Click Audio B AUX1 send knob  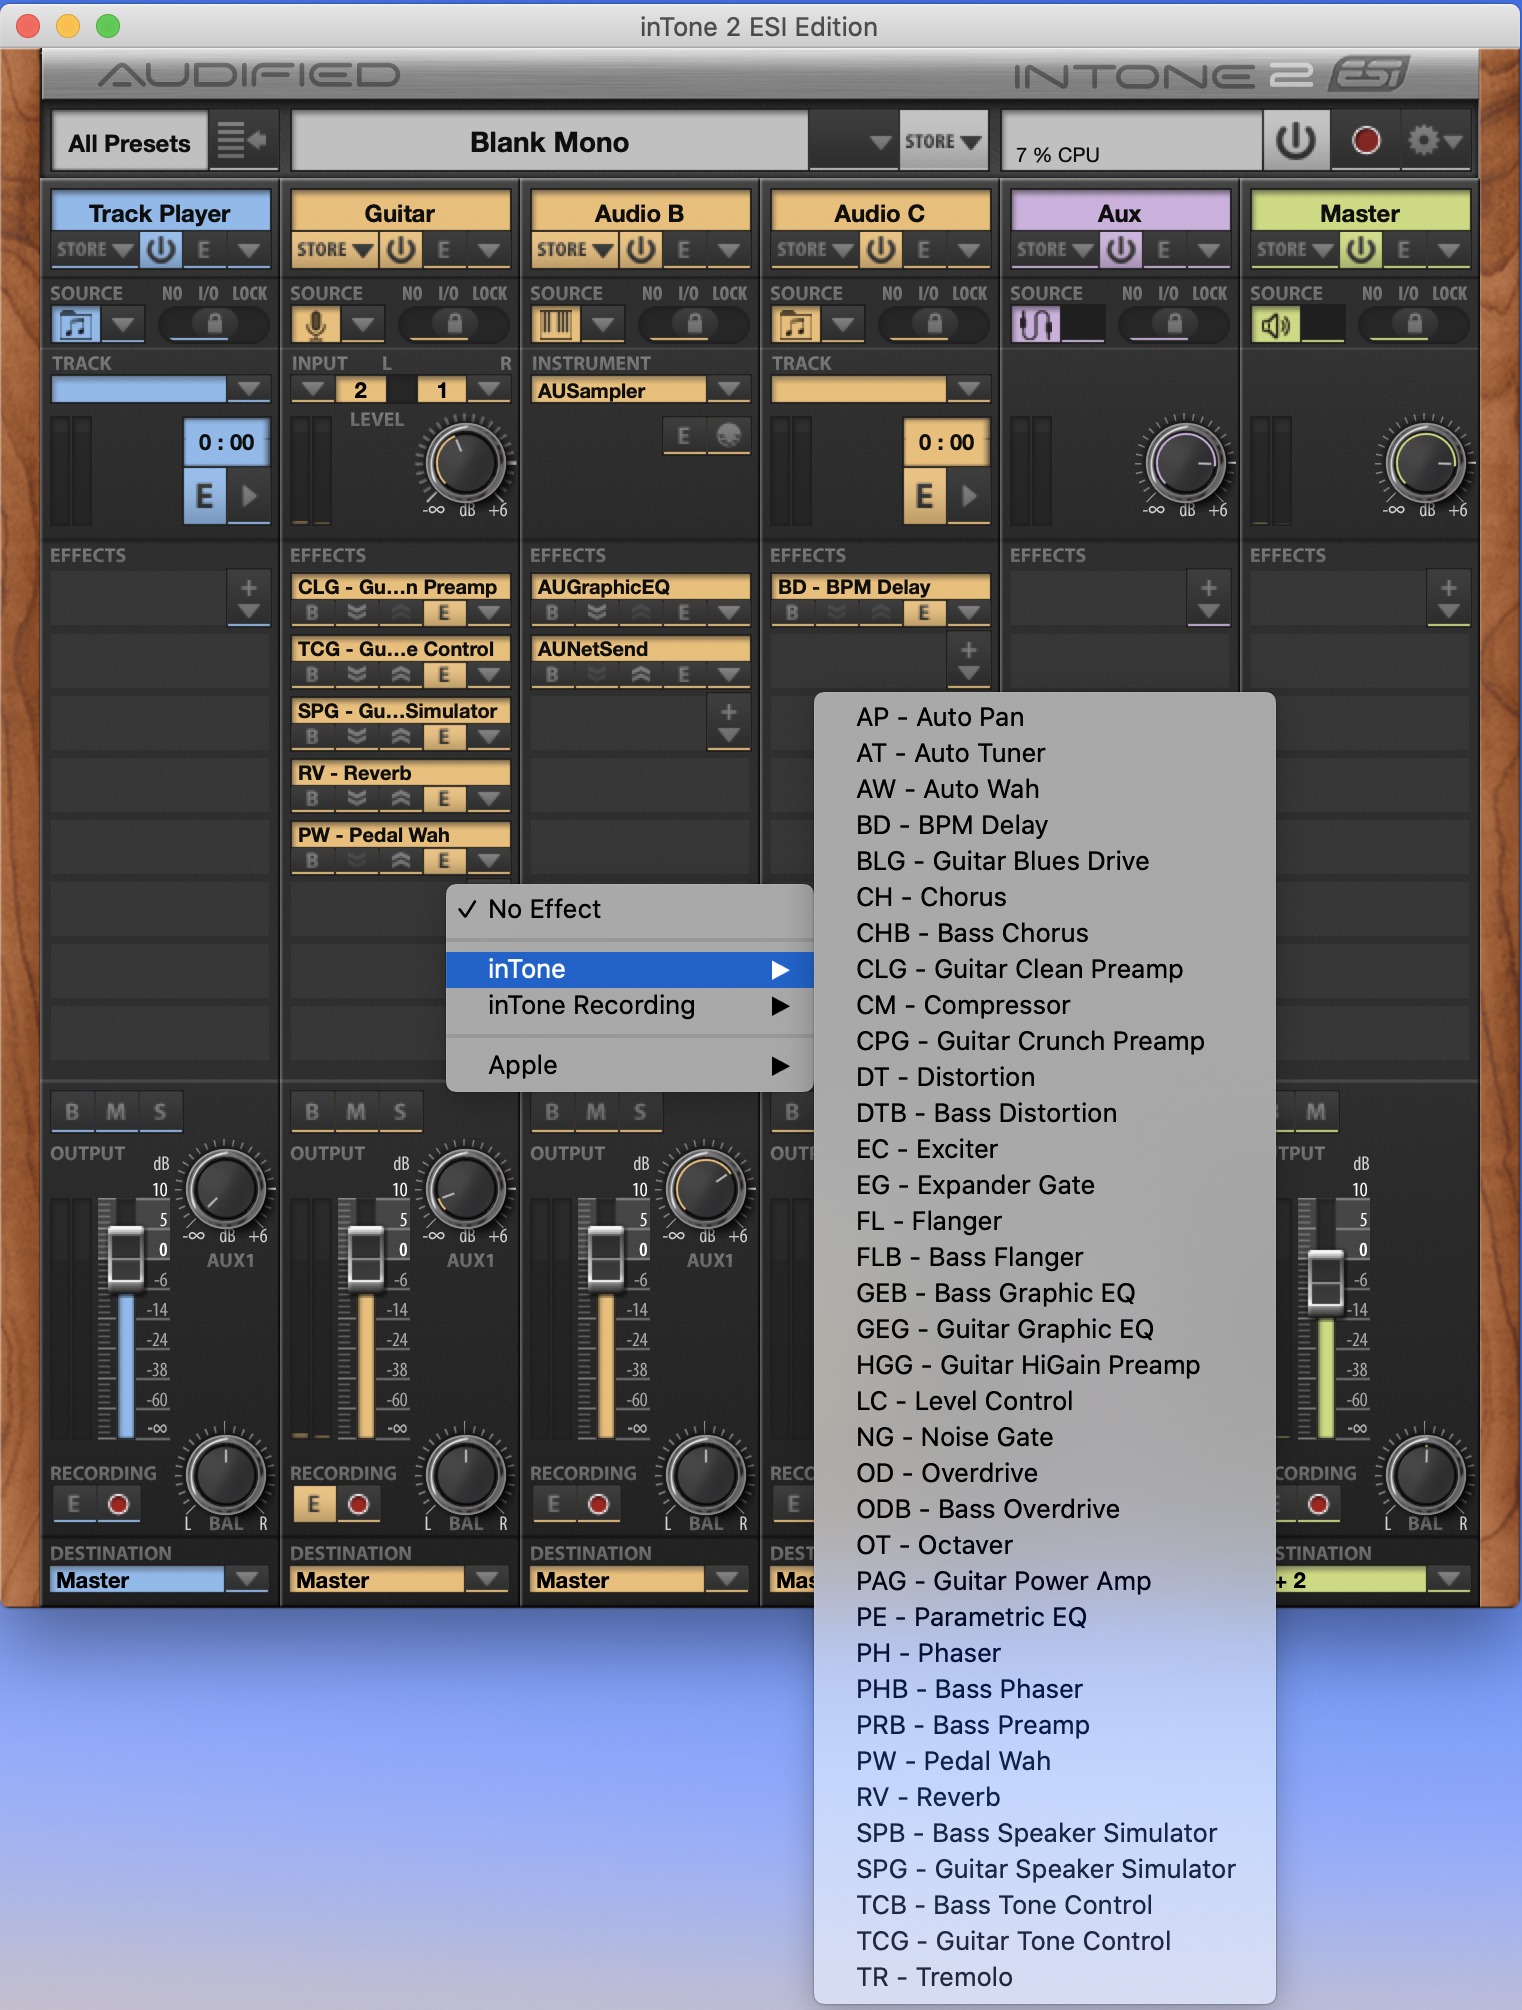(706, 1189)
